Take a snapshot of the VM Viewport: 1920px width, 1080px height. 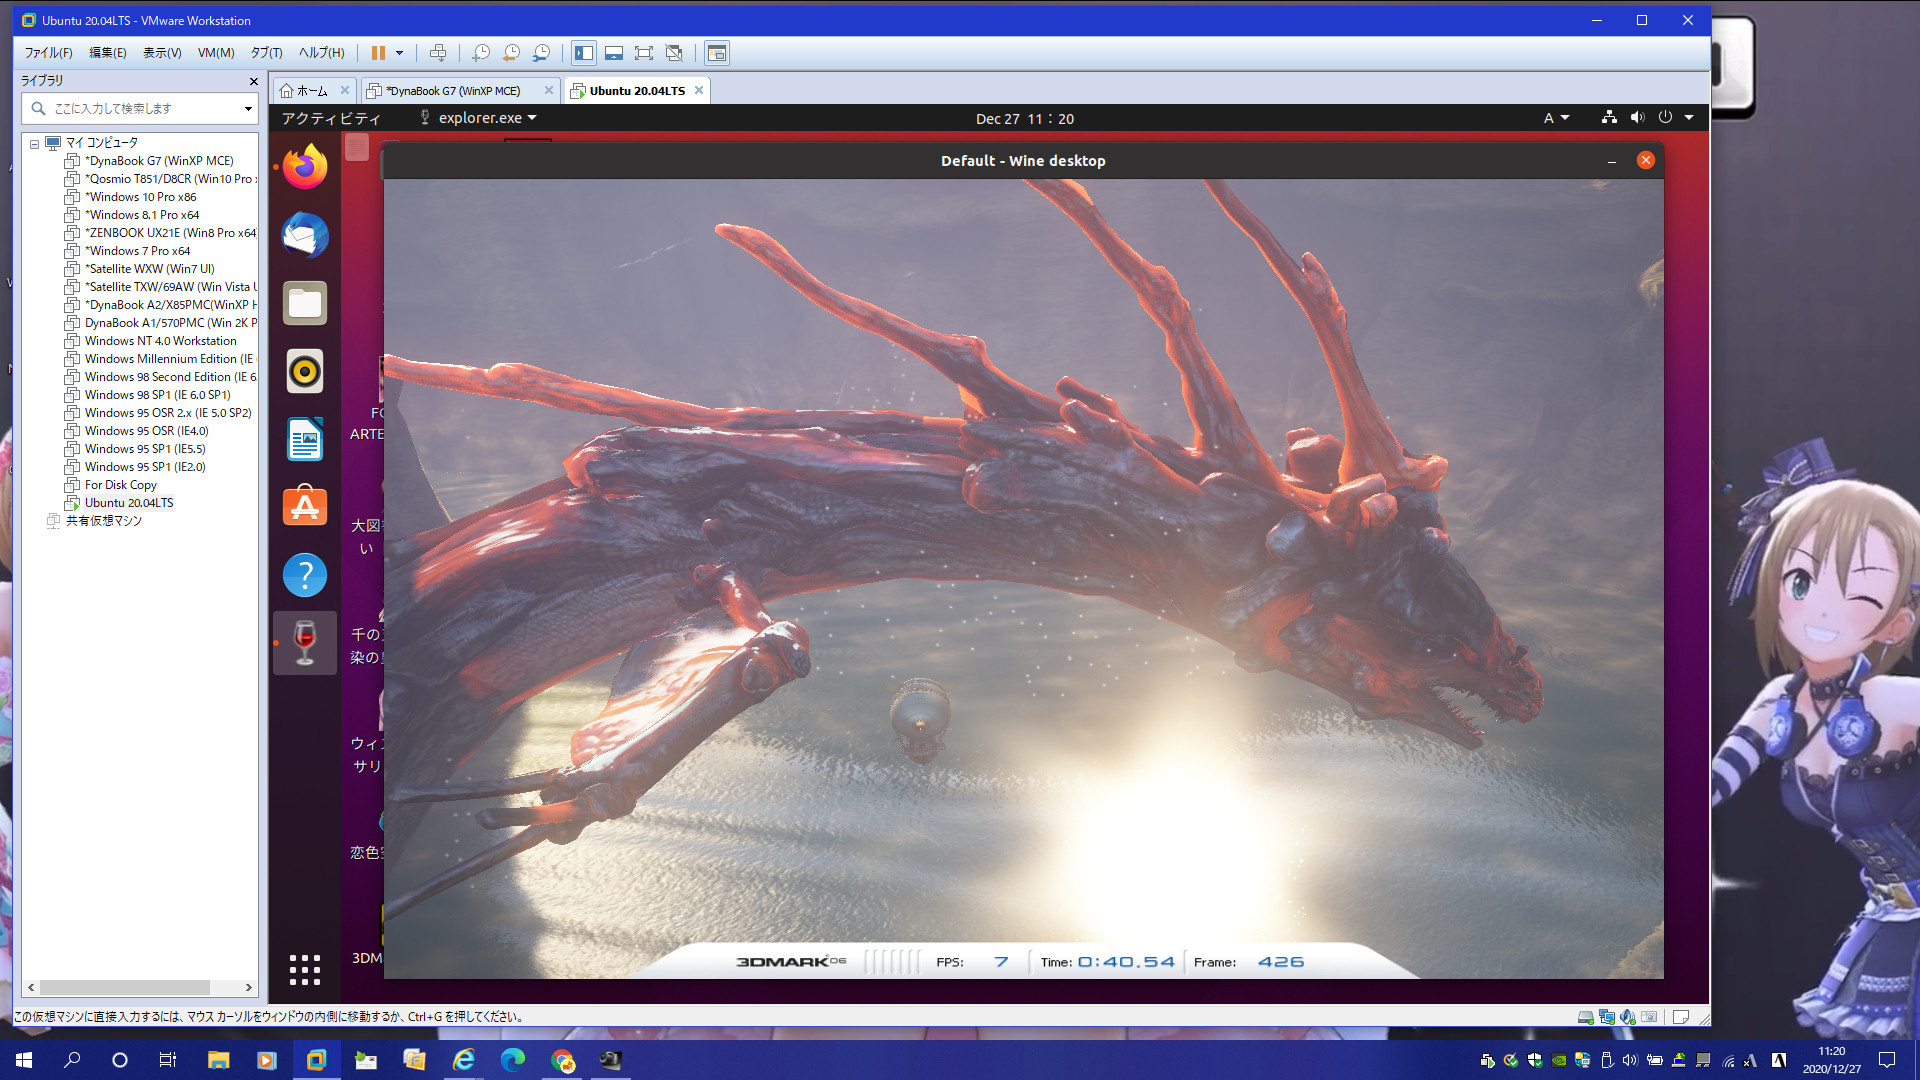481,53
